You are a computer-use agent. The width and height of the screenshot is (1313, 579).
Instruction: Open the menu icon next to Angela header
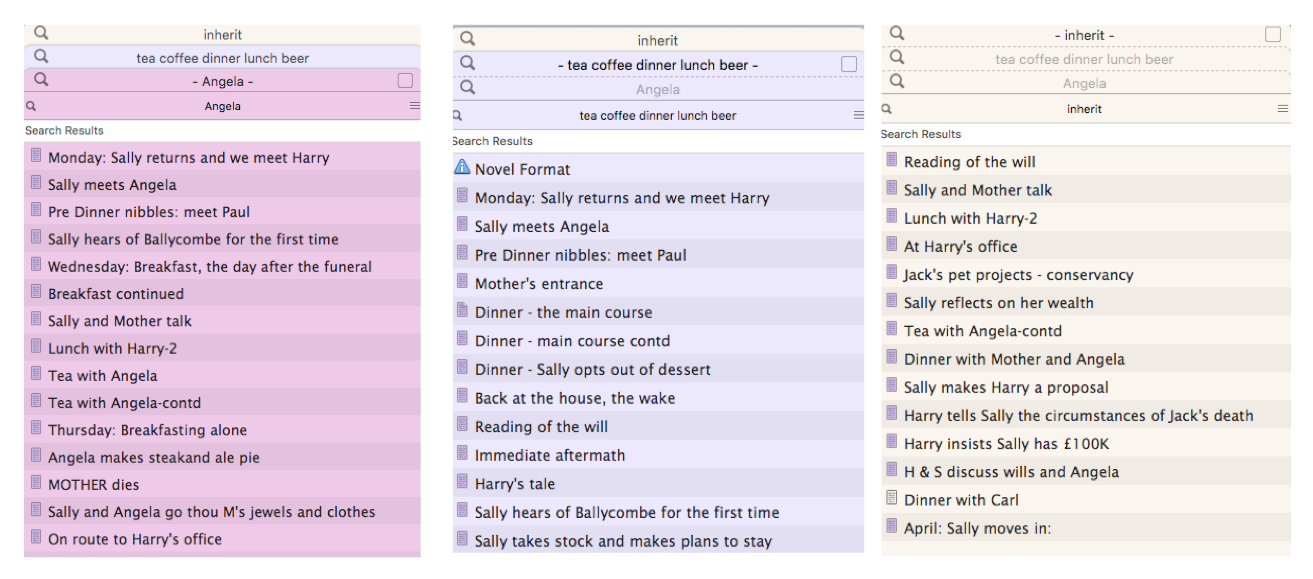click(414, 106)
